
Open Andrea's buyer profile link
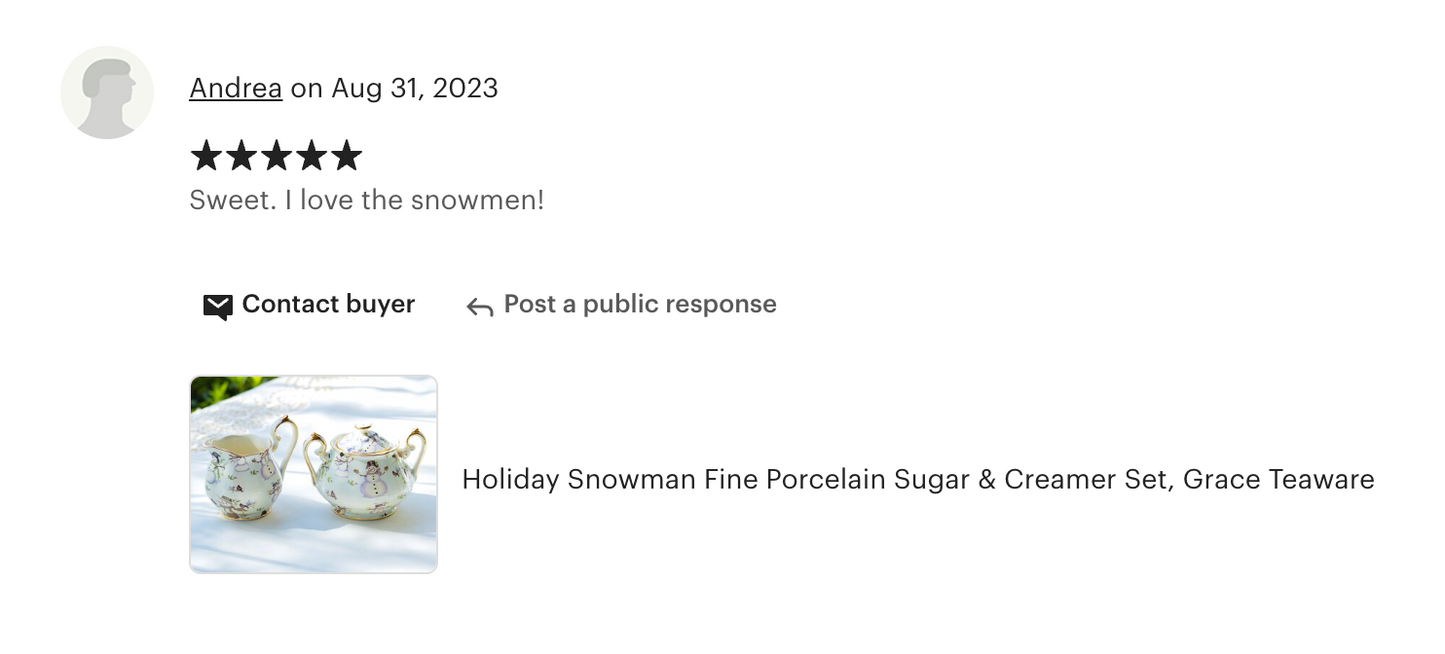coord(235,88)
